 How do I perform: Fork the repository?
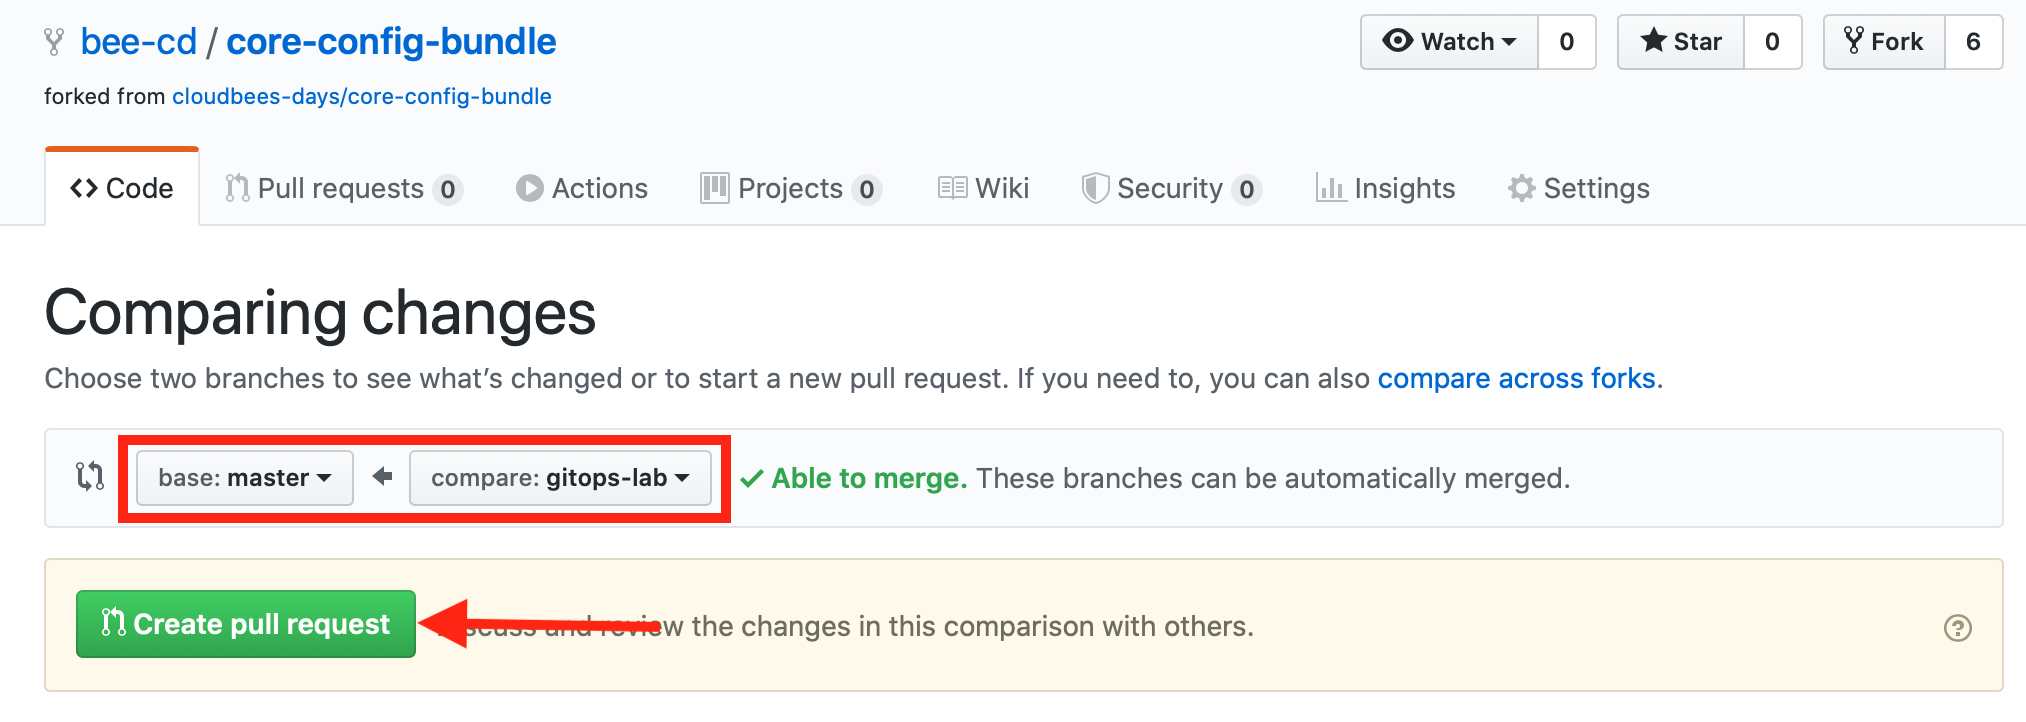1884,42
